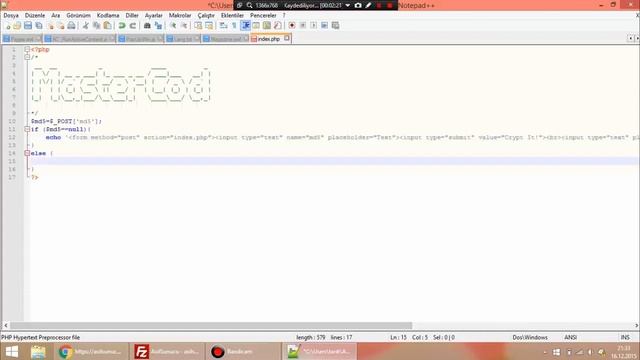
Task: Click the Open file toolbar icon
Action: coord(17,26)
